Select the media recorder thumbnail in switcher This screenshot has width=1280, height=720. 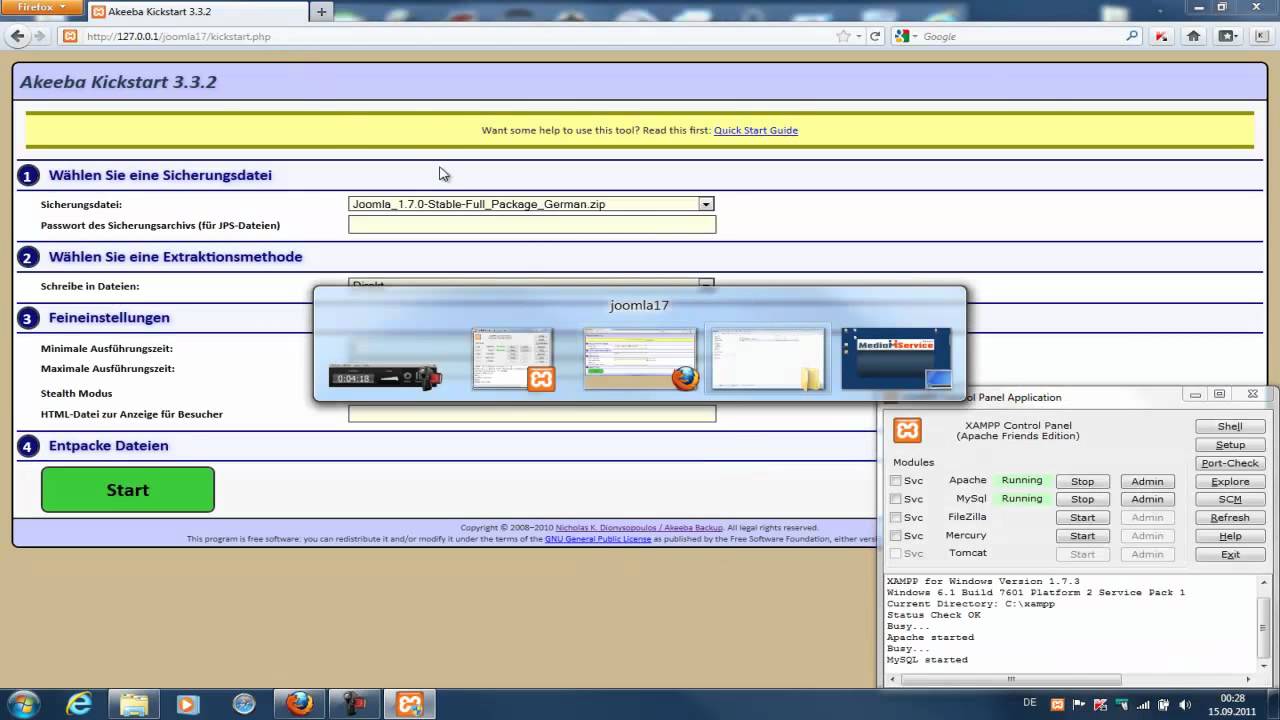385,377
